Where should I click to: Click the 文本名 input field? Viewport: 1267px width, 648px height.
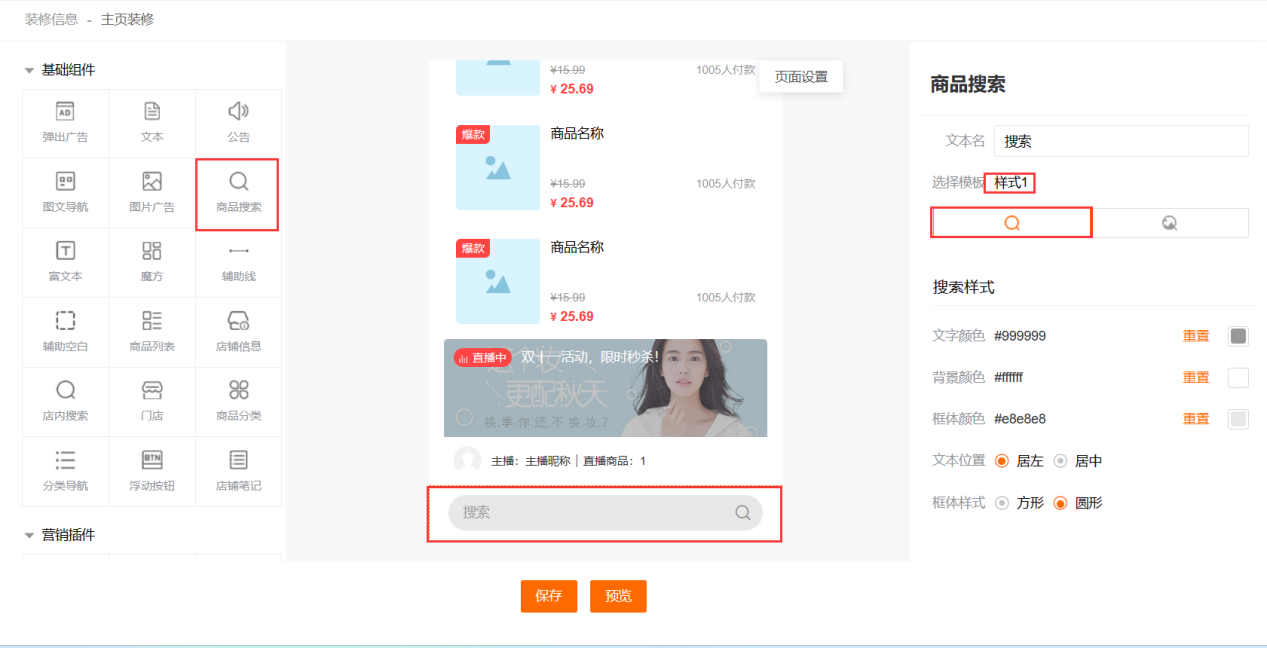(x=1120, y=141)
